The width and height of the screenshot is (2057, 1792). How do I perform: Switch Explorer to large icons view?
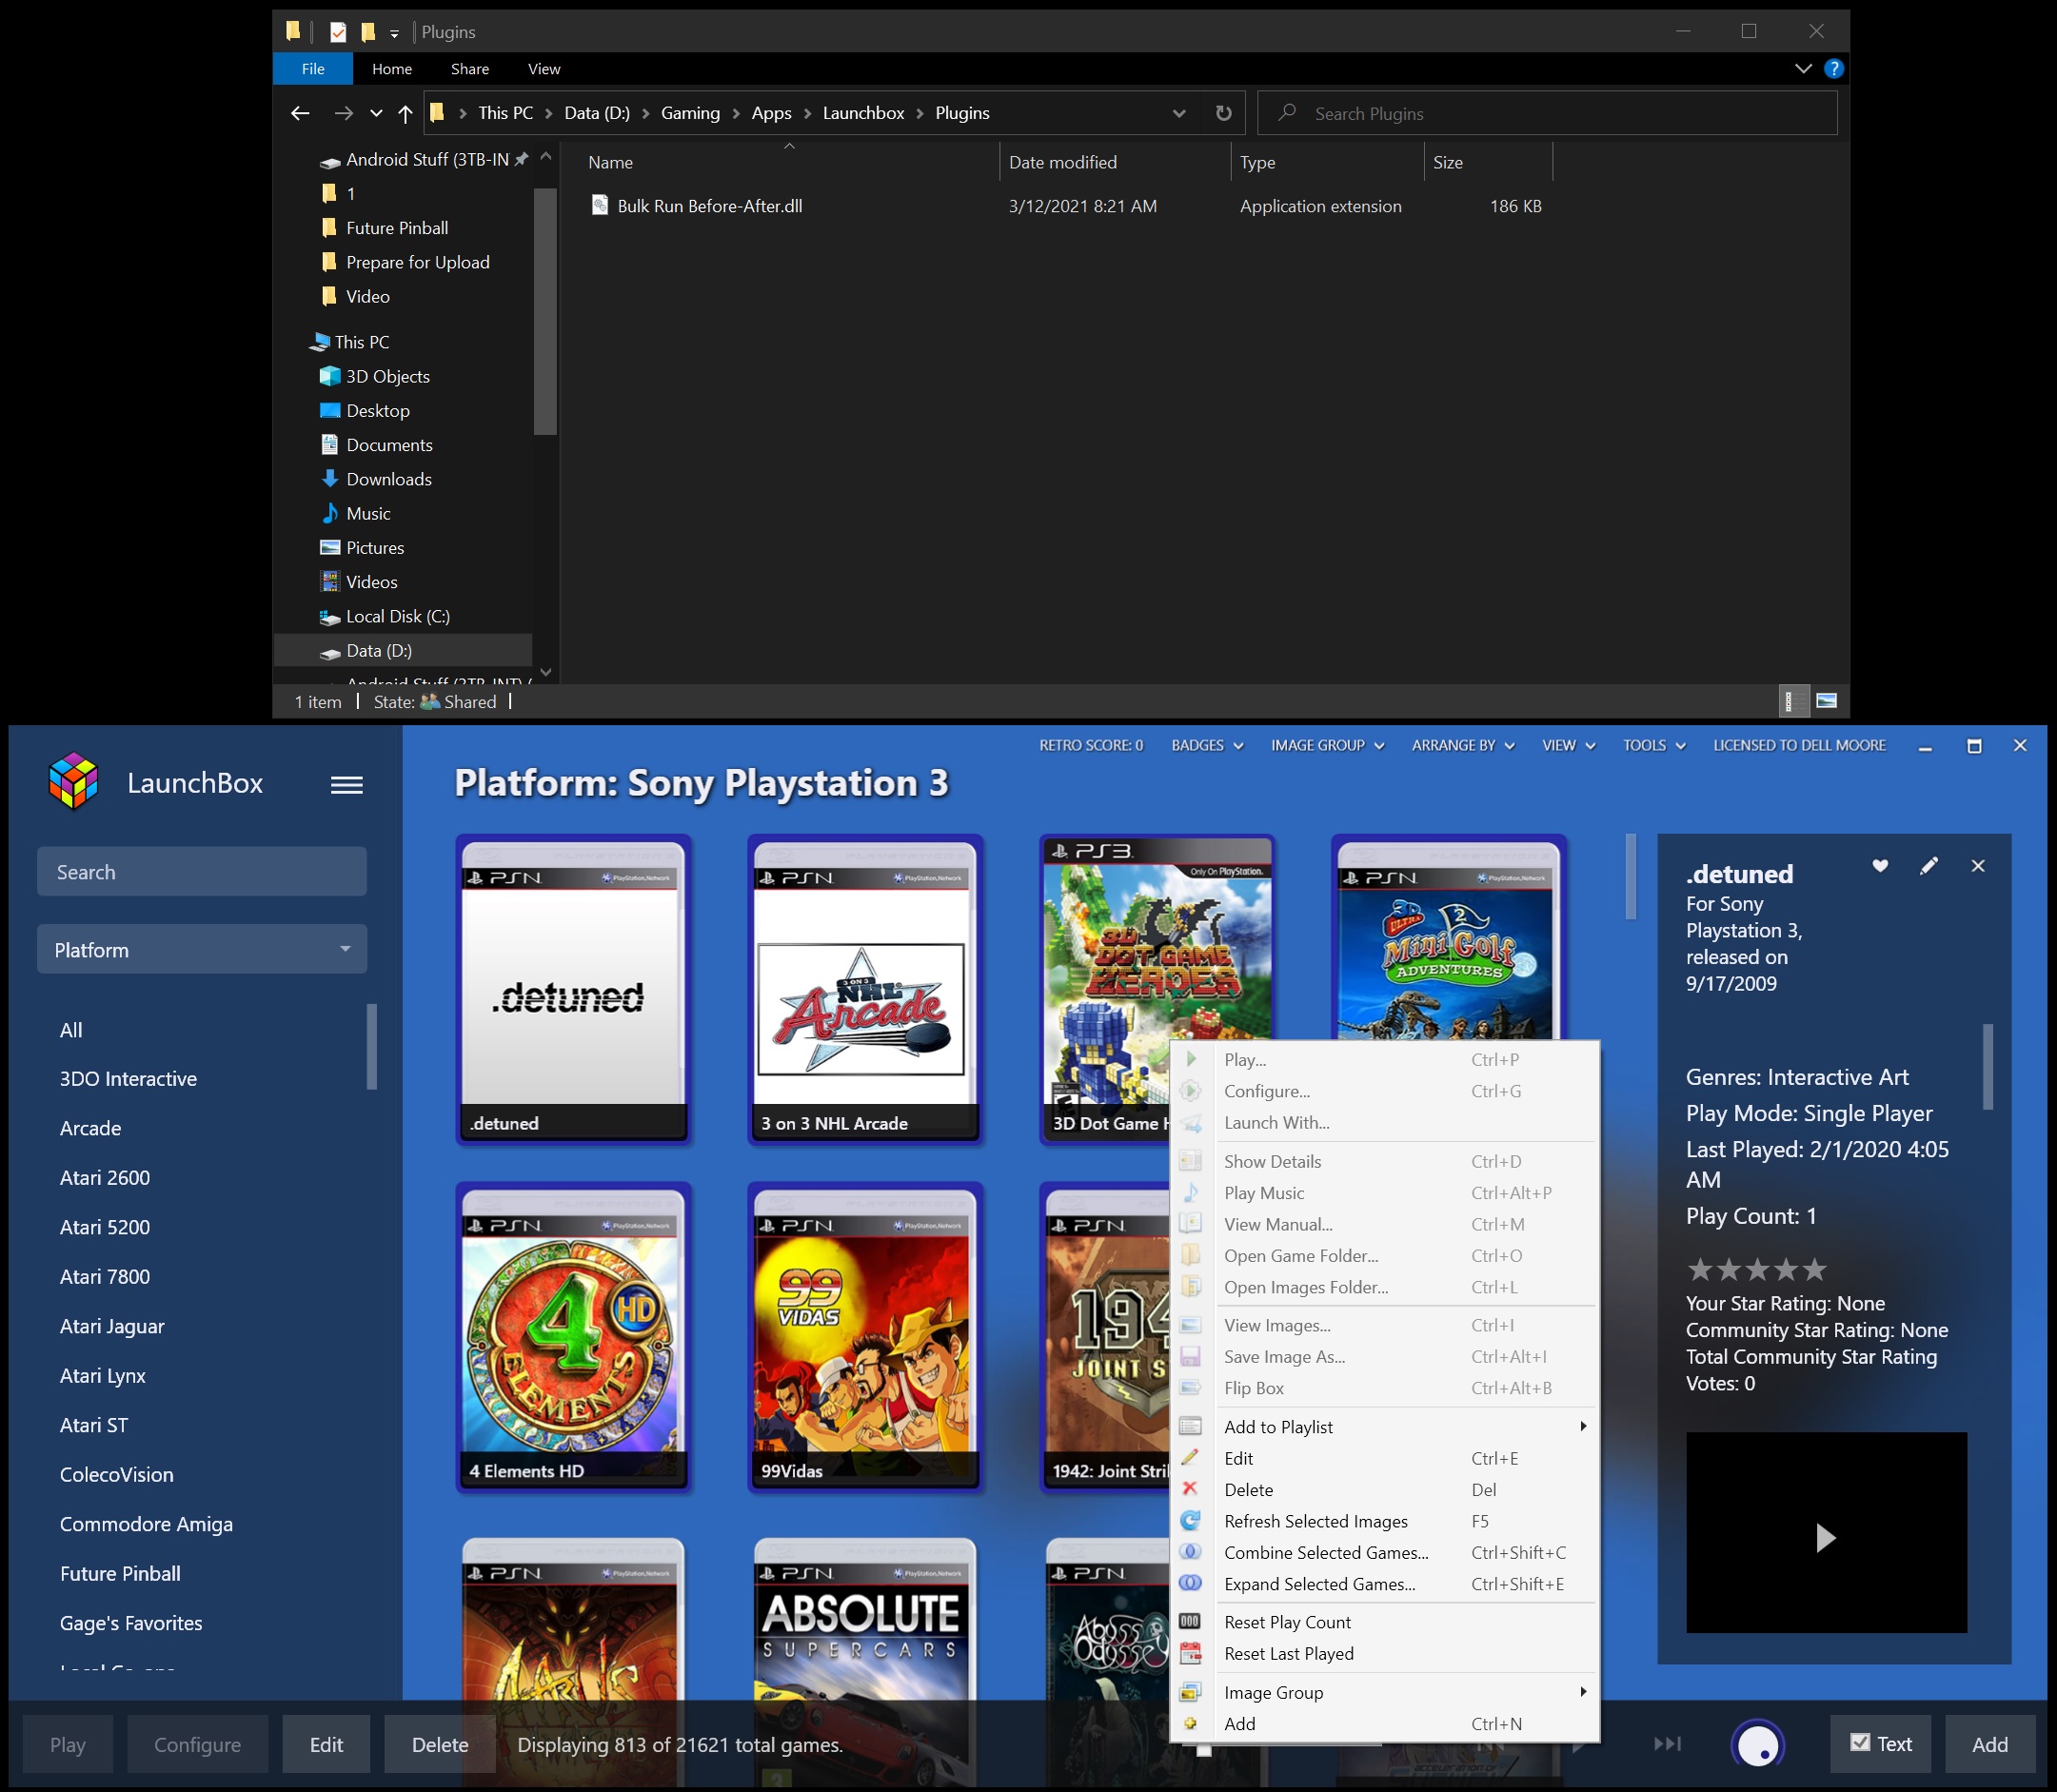pos(1826,701)
